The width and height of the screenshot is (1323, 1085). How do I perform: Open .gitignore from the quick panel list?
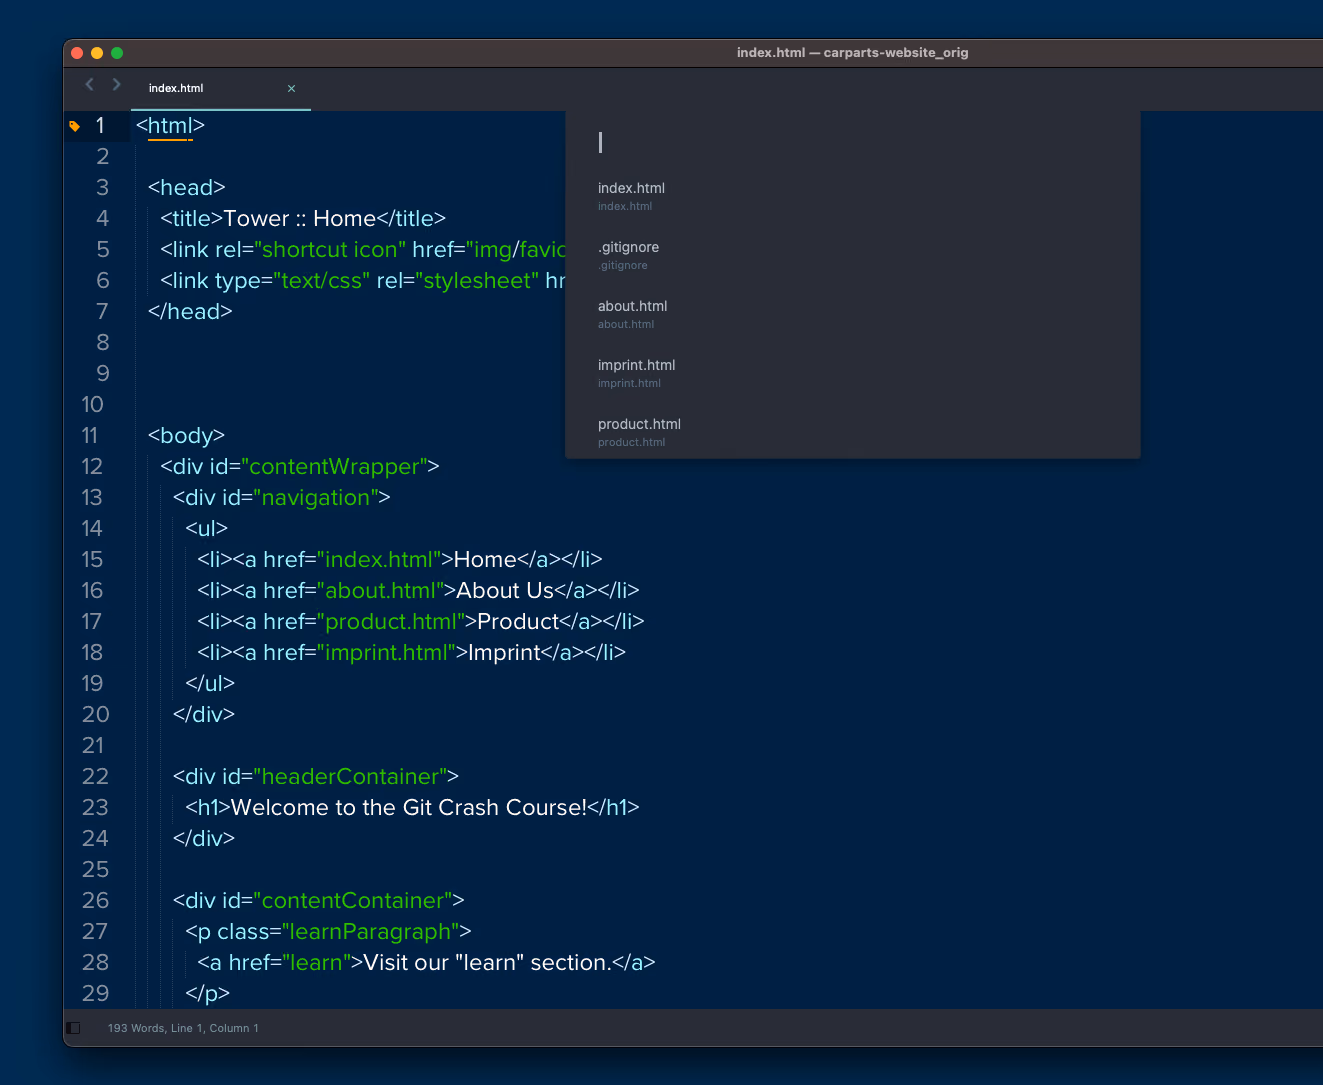point(852,255)
